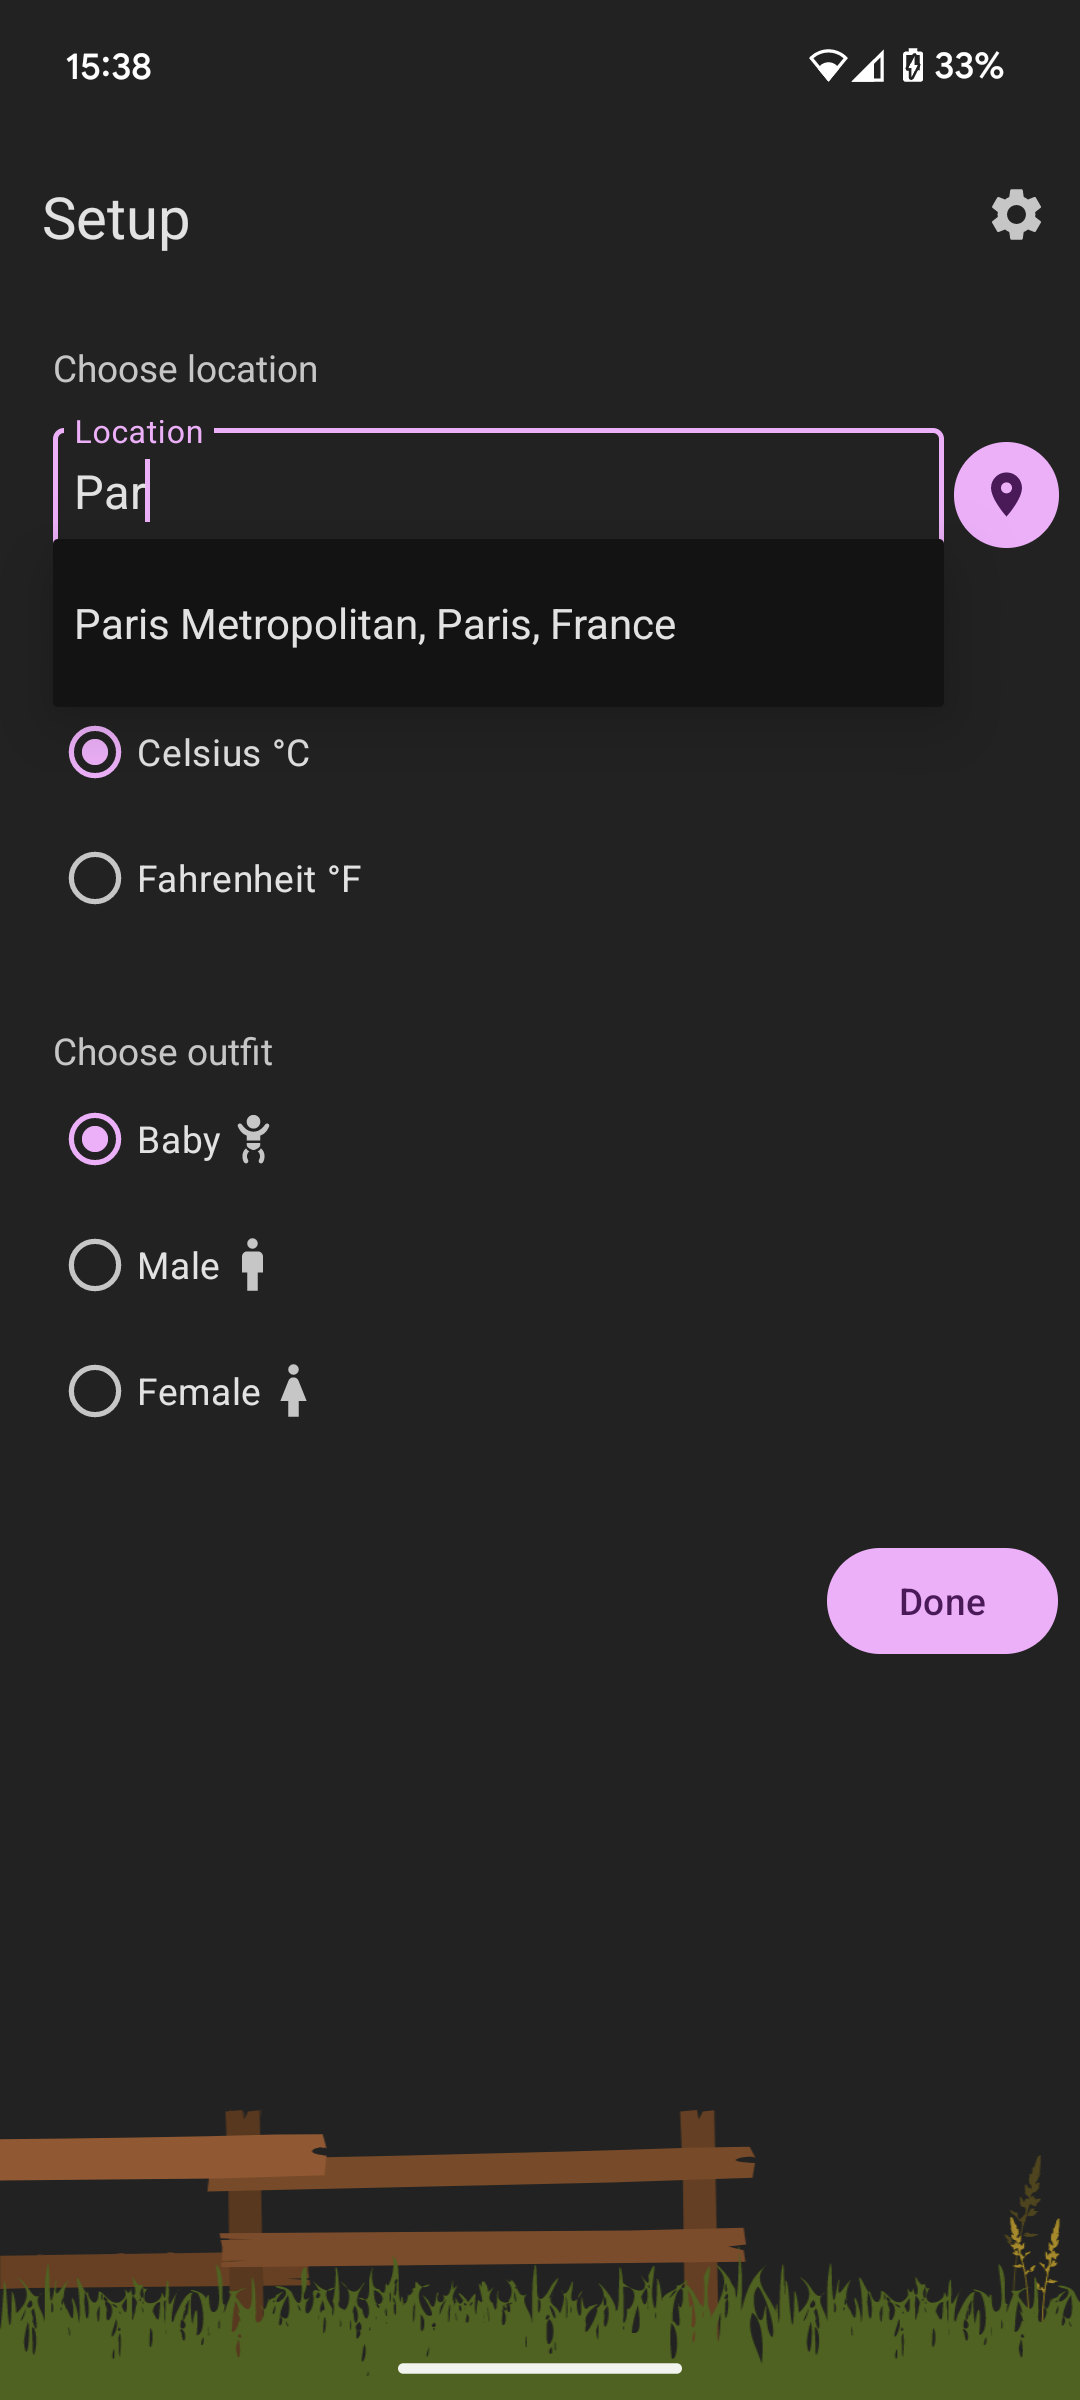Screen dimensions: 1080x2400
Task: Choose Paris Metropolitan, Paris, France suggestion
Action: tap(376, 625)
